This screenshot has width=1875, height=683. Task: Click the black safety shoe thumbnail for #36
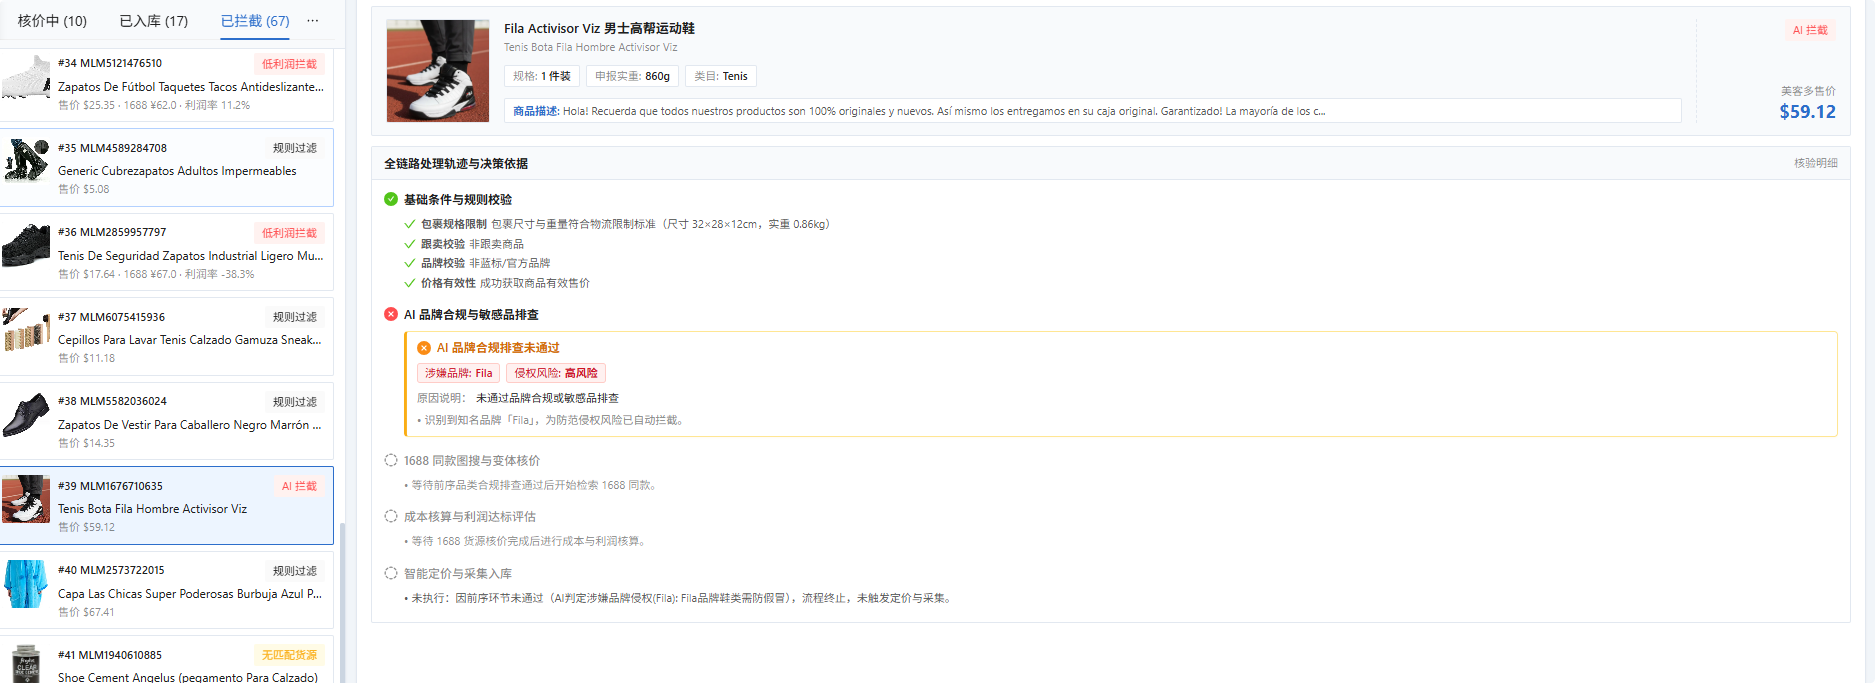pos(26,246)
